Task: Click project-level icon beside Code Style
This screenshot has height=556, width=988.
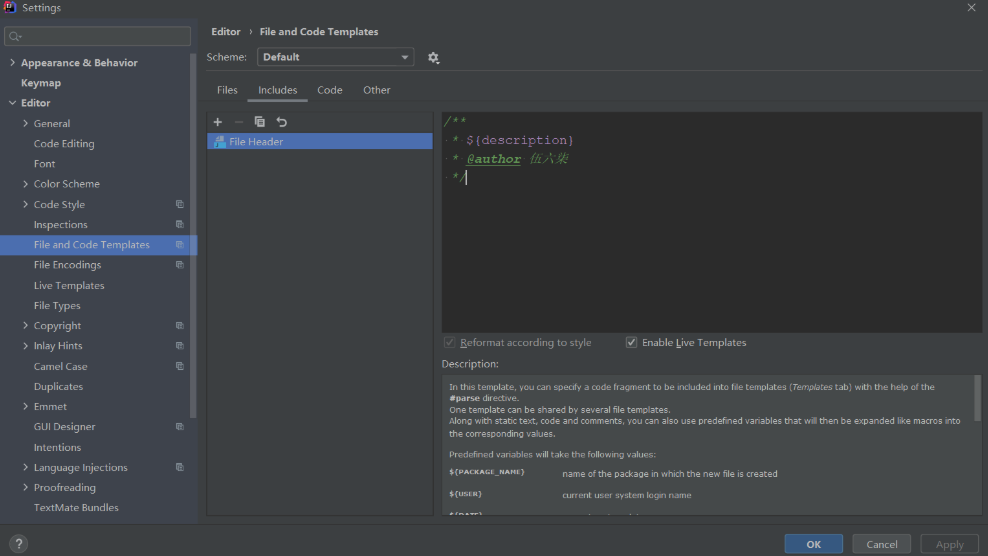Action: [x=180, y=204]
